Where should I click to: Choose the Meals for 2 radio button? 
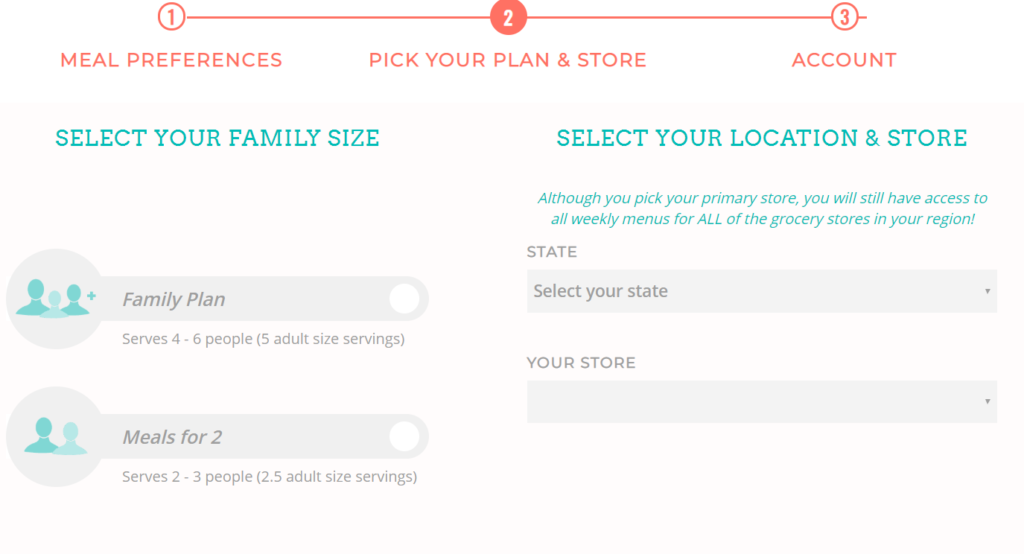point(404,436)
